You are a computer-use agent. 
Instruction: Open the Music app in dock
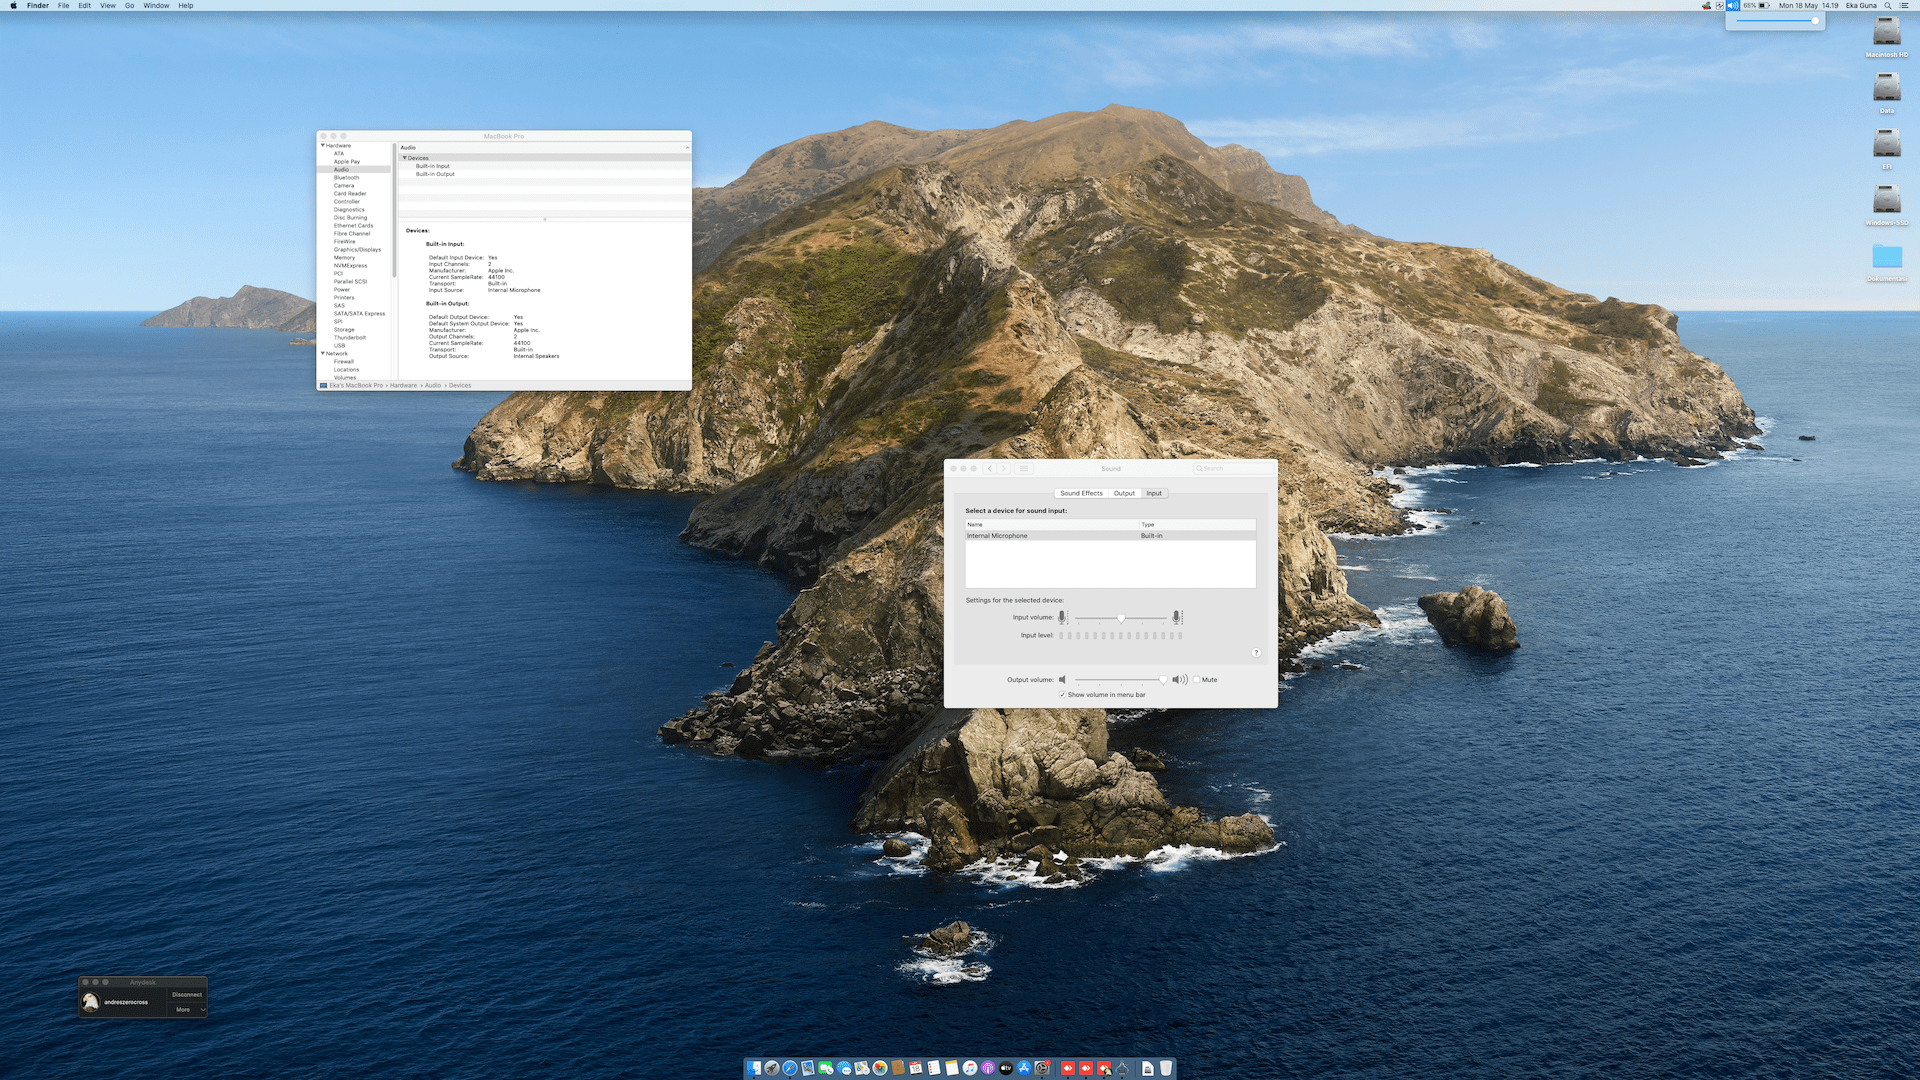pyautogui.click(x=970, y=1068)
